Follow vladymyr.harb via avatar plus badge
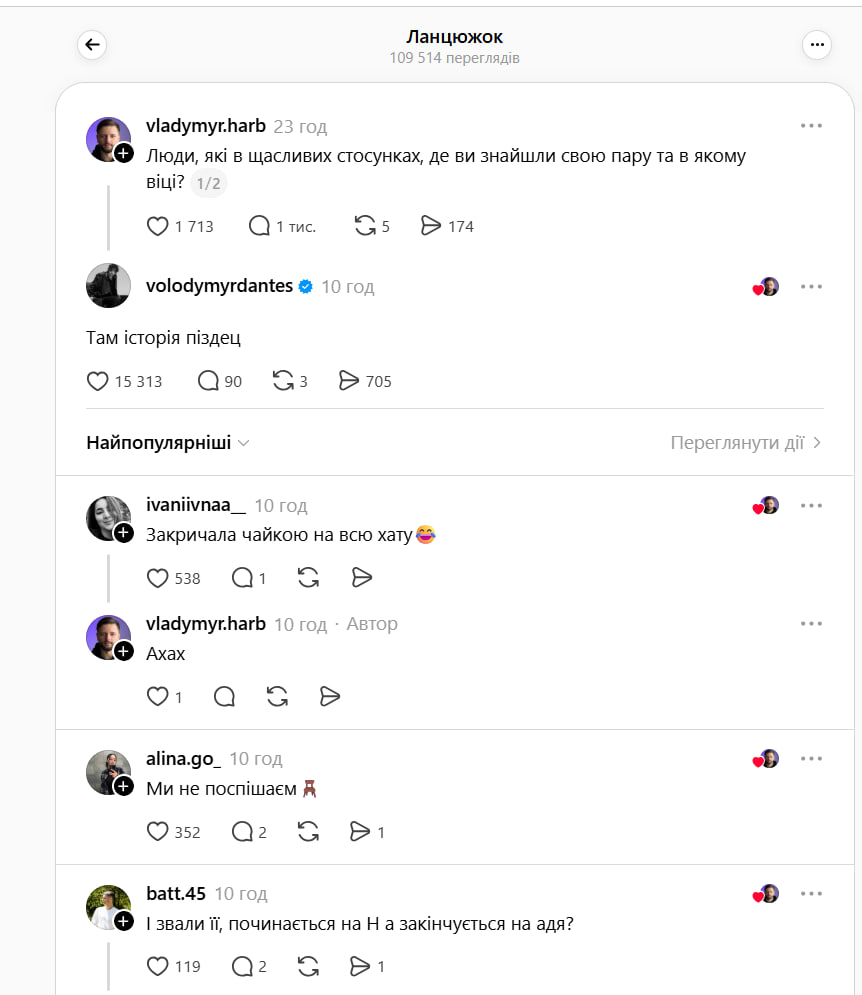862x995 pixels. pos(124,153)
